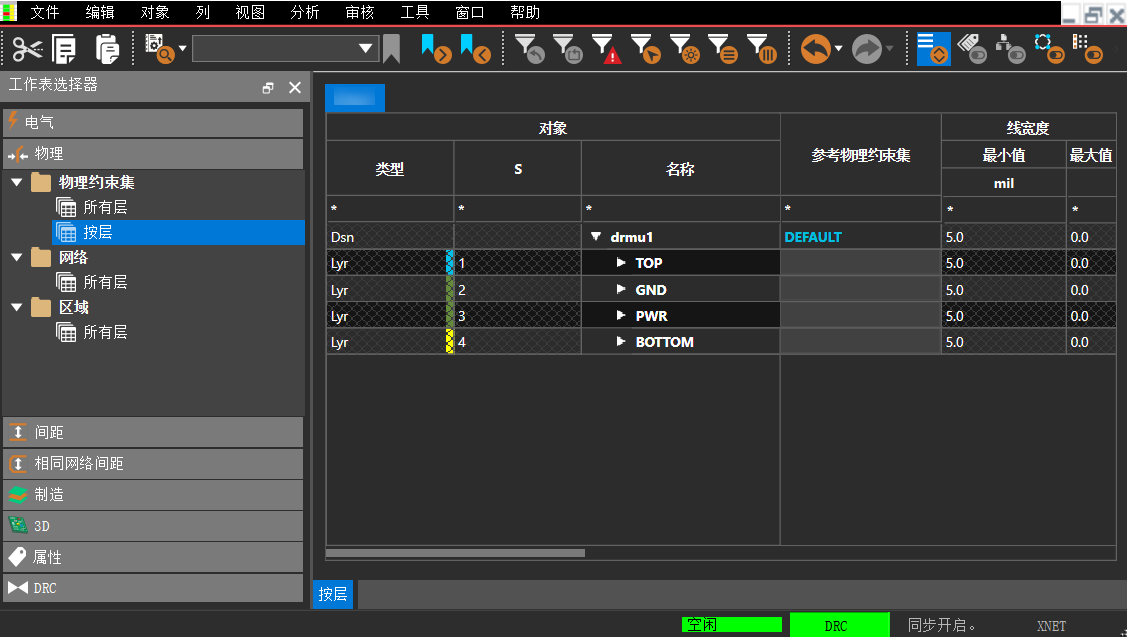Expand the TOP layer row
This screenshot has width=1127, height=637.
pos(621,262)
